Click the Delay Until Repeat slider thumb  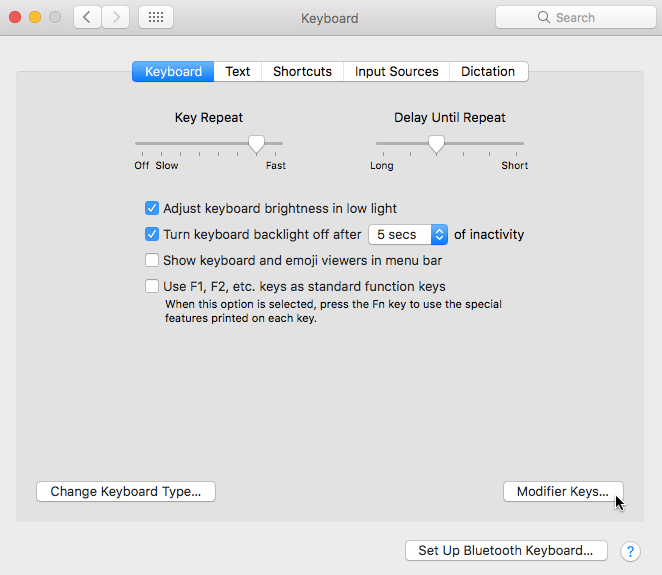(x=436, y=144)
